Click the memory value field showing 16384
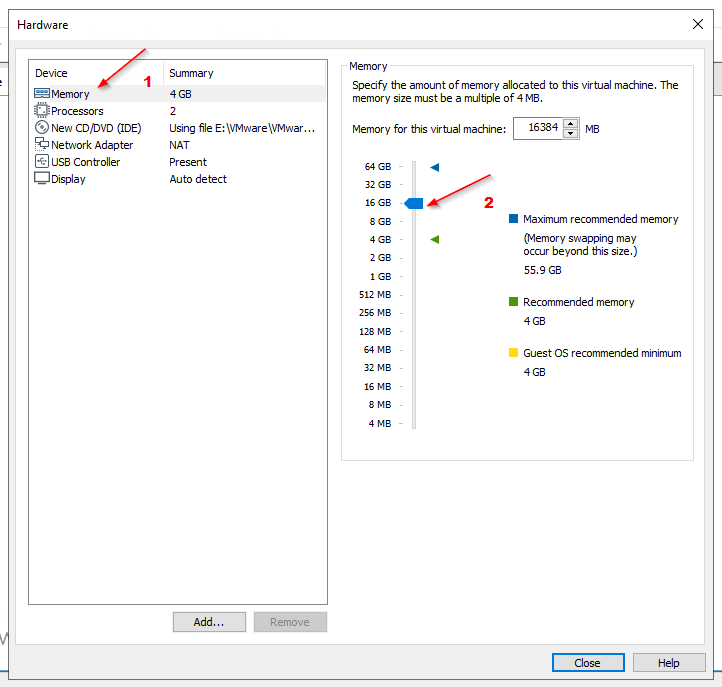This screenshot has width=722, height=687. (538, 128)
